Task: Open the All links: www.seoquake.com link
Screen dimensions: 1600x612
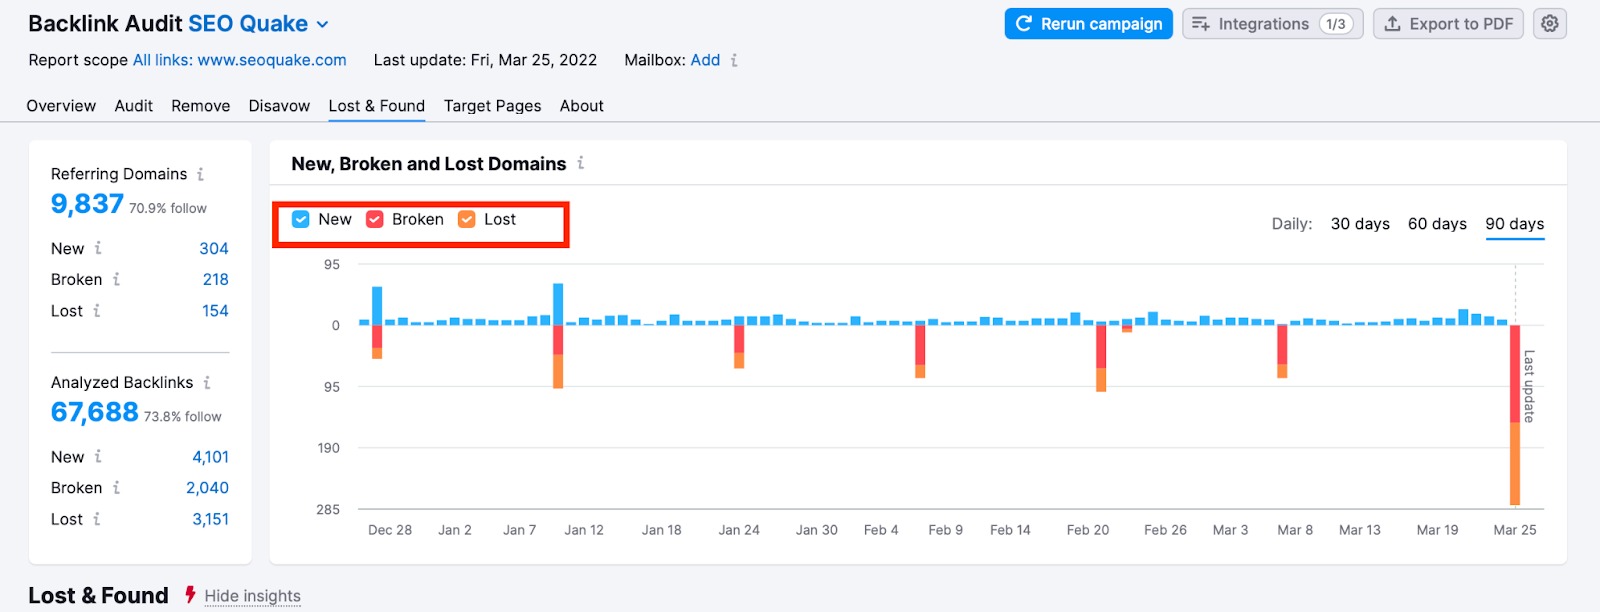Action: point(240,60)
